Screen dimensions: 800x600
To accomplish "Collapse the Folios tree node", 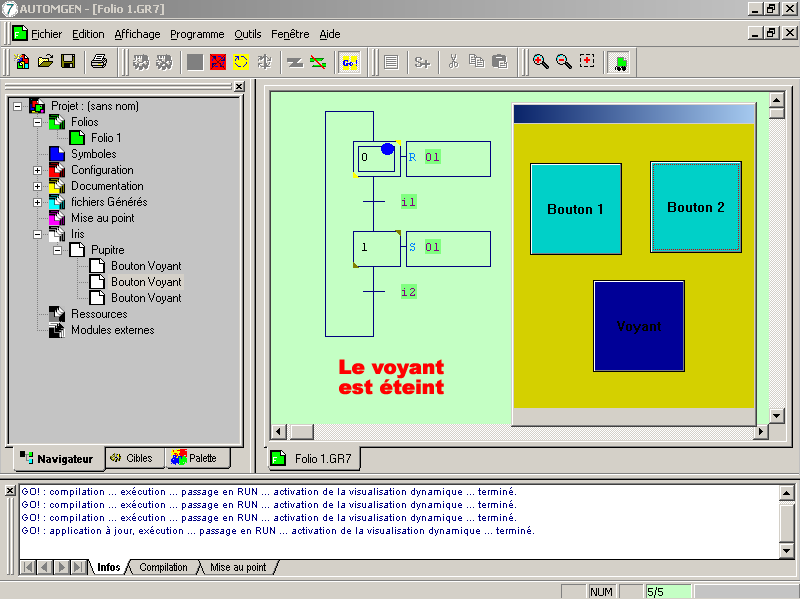I will point(38,122).
